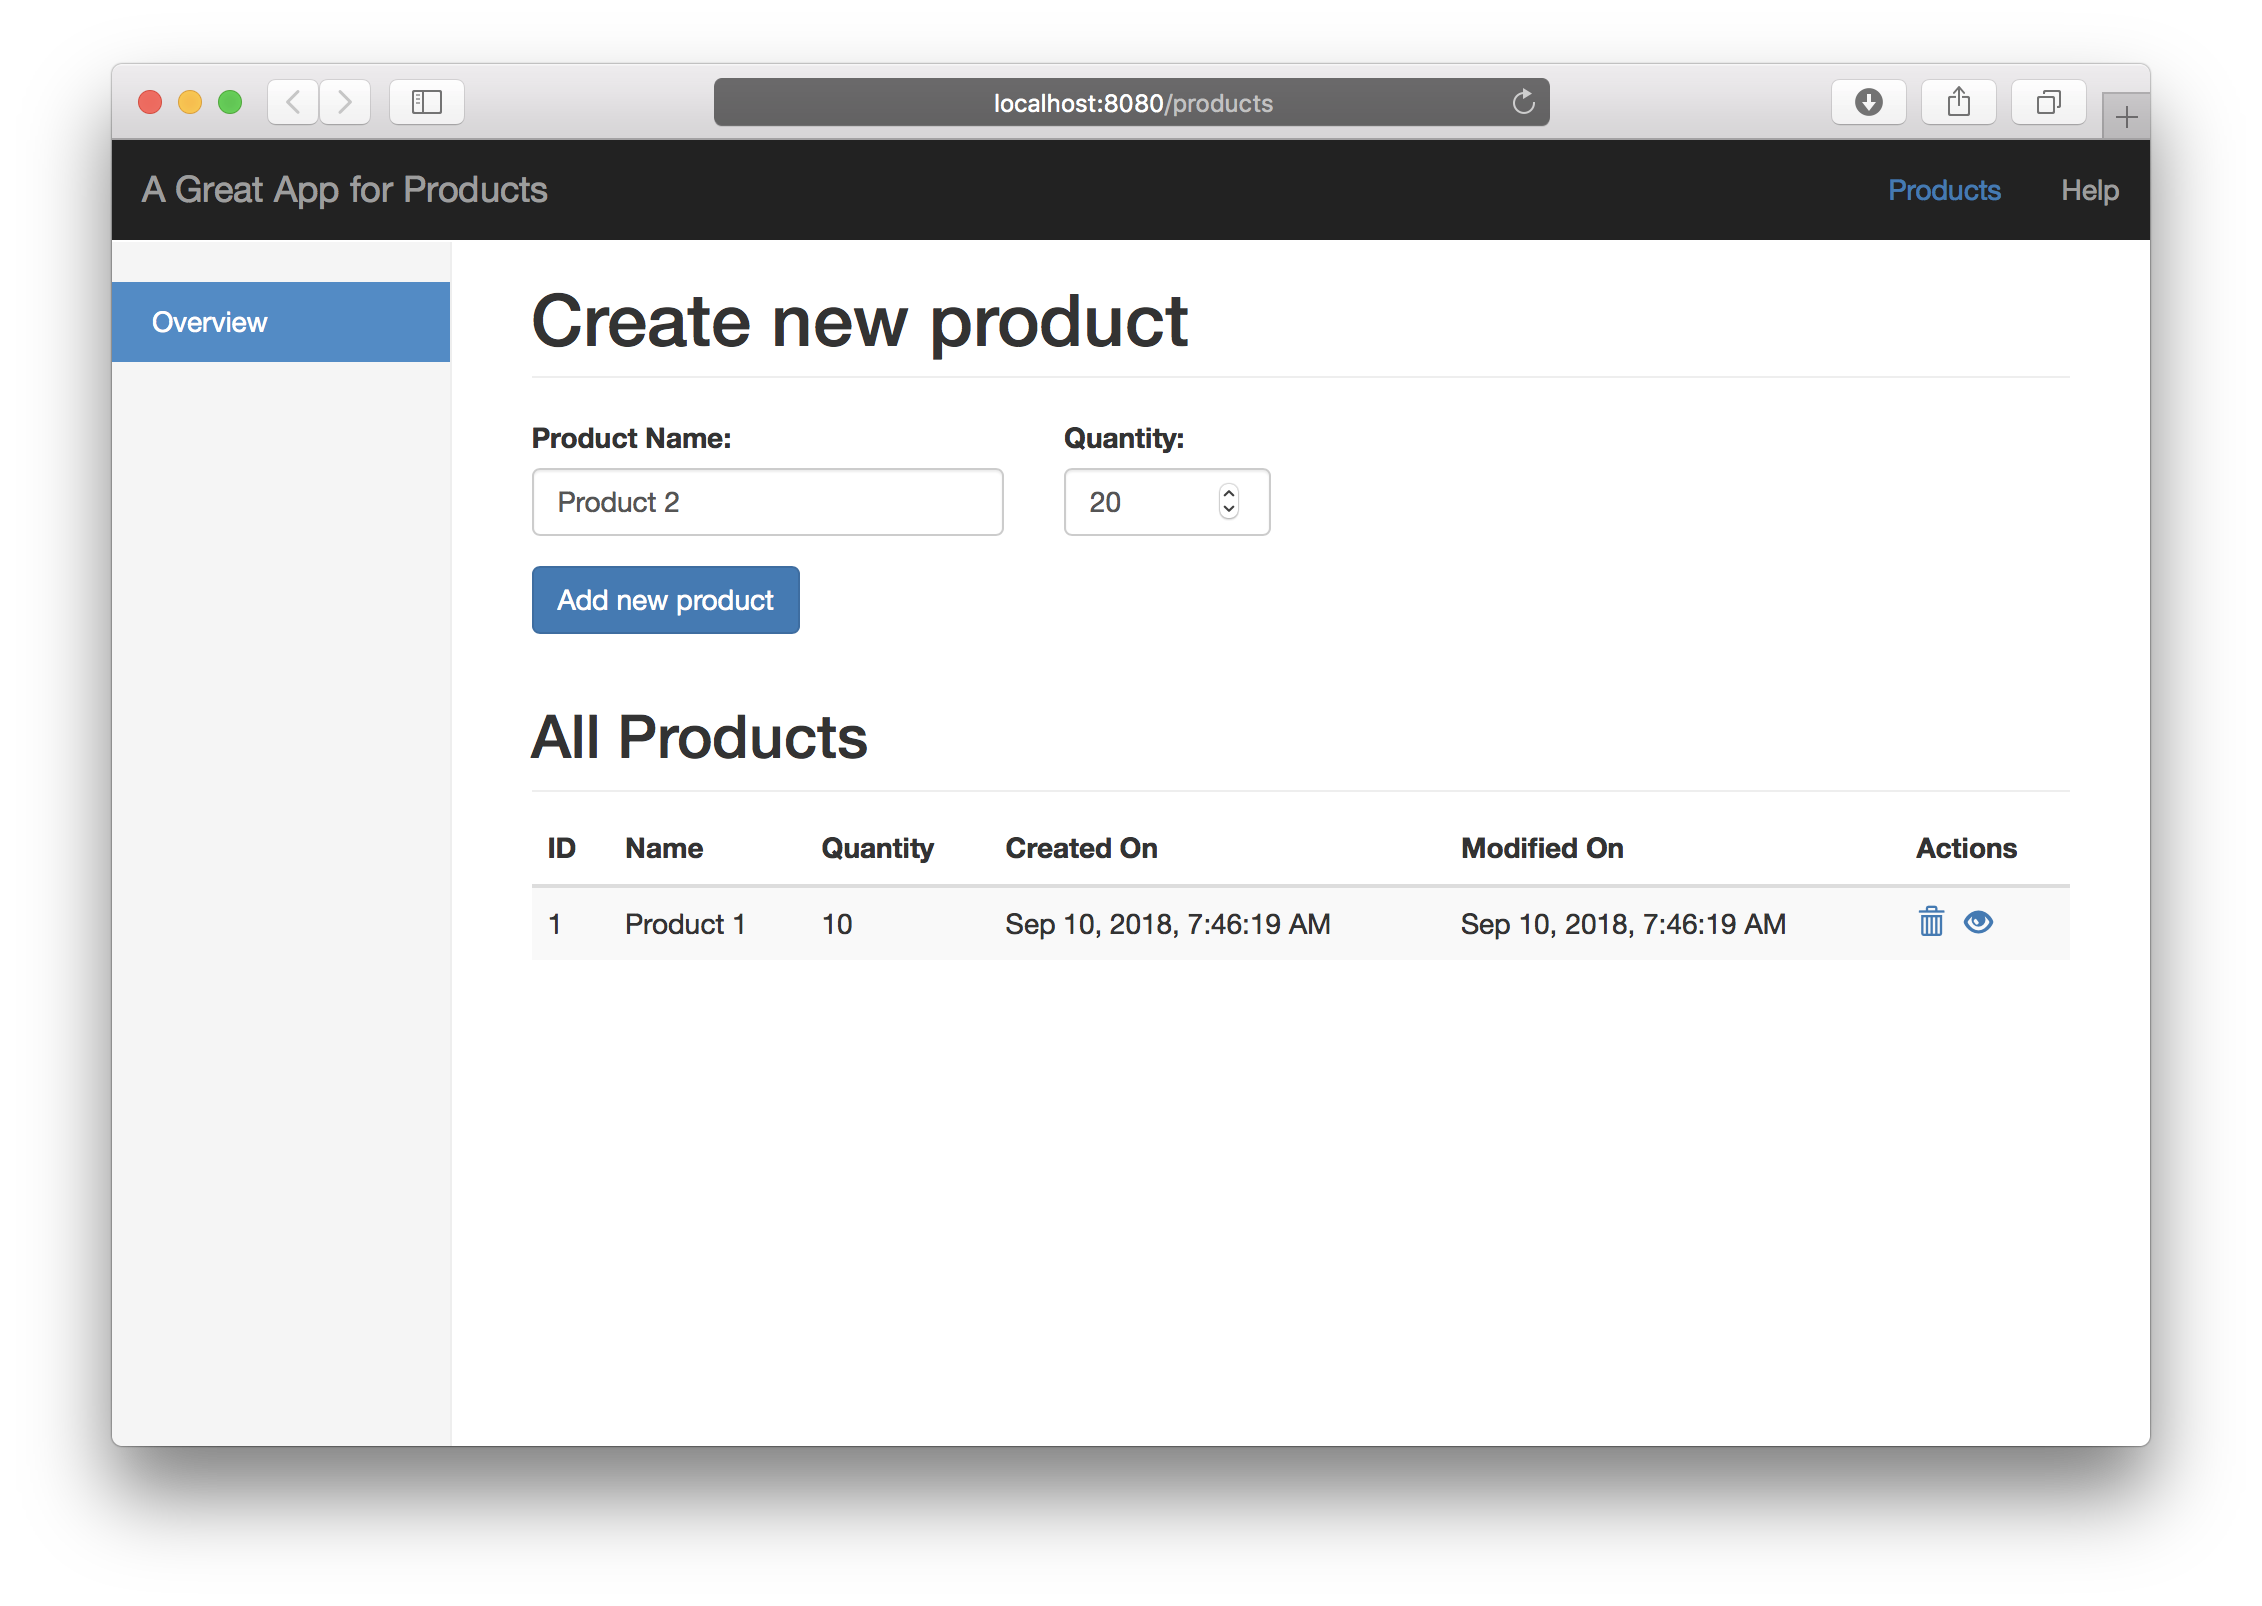Decrease Quantity with stepper down arrow
The width and height of the screenshot is (2262, 1606).
point(1229,510)
